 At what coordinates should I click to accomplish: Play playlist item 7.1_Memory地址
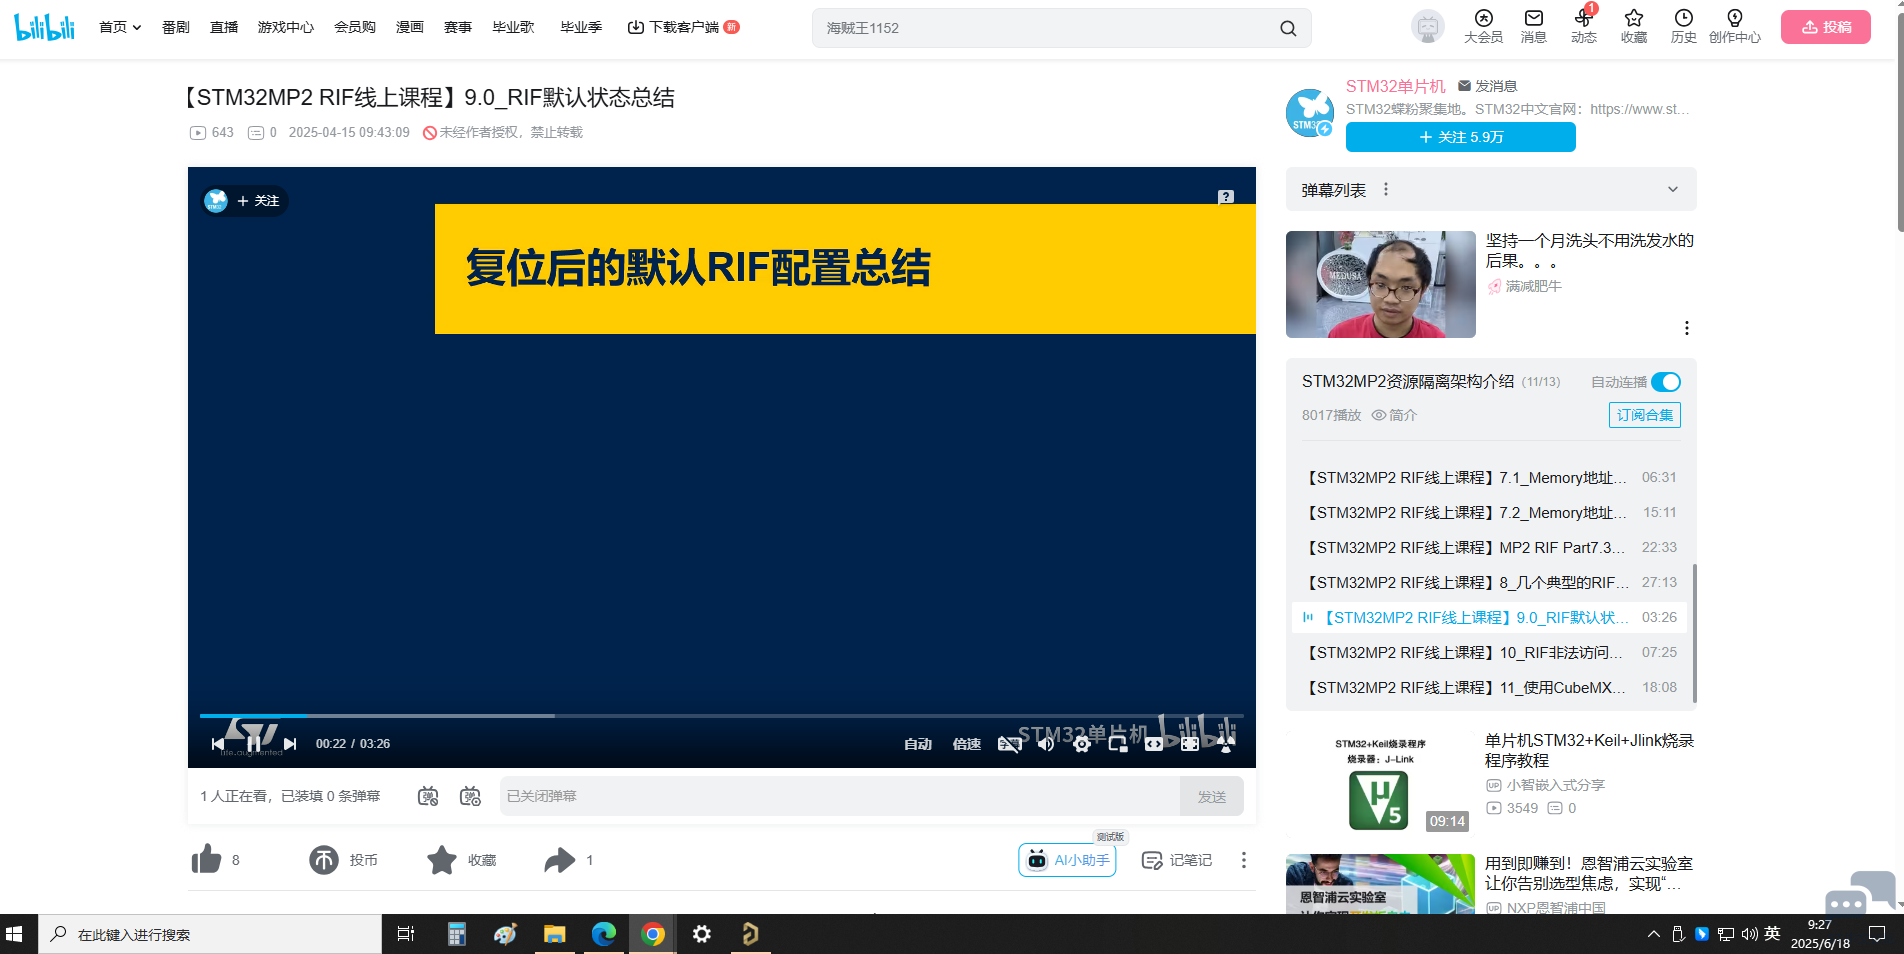(x=1490, y=478)
